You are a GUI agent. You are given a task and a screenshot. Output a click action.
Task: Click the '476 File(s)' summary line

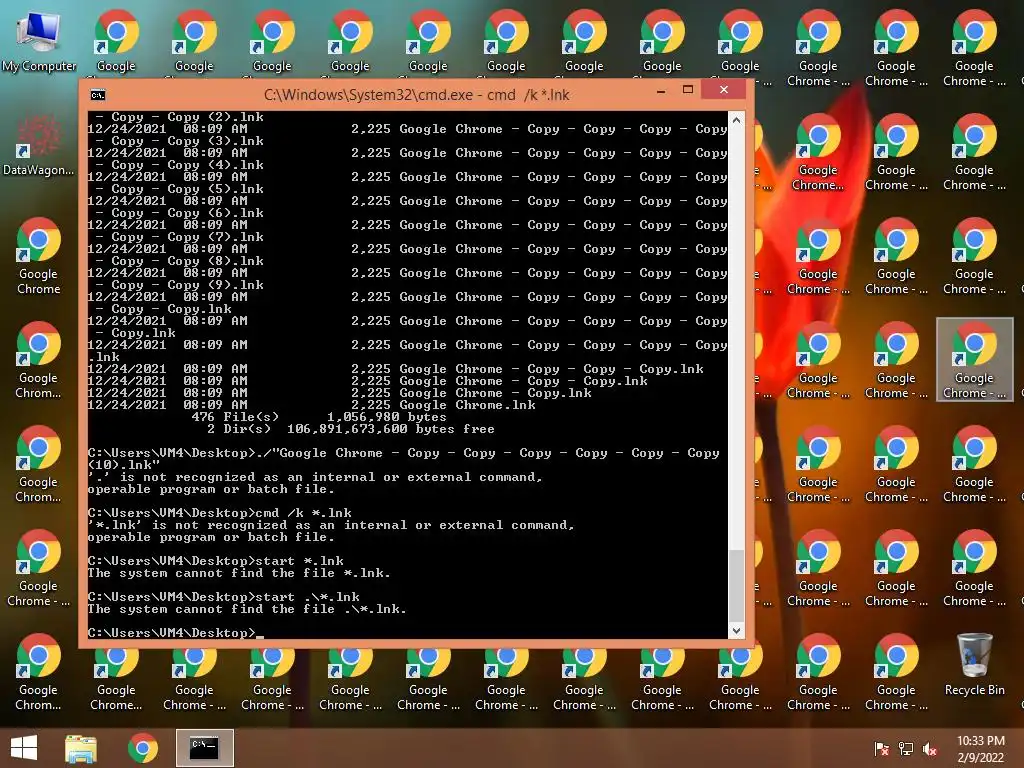(x=319, y=417)
